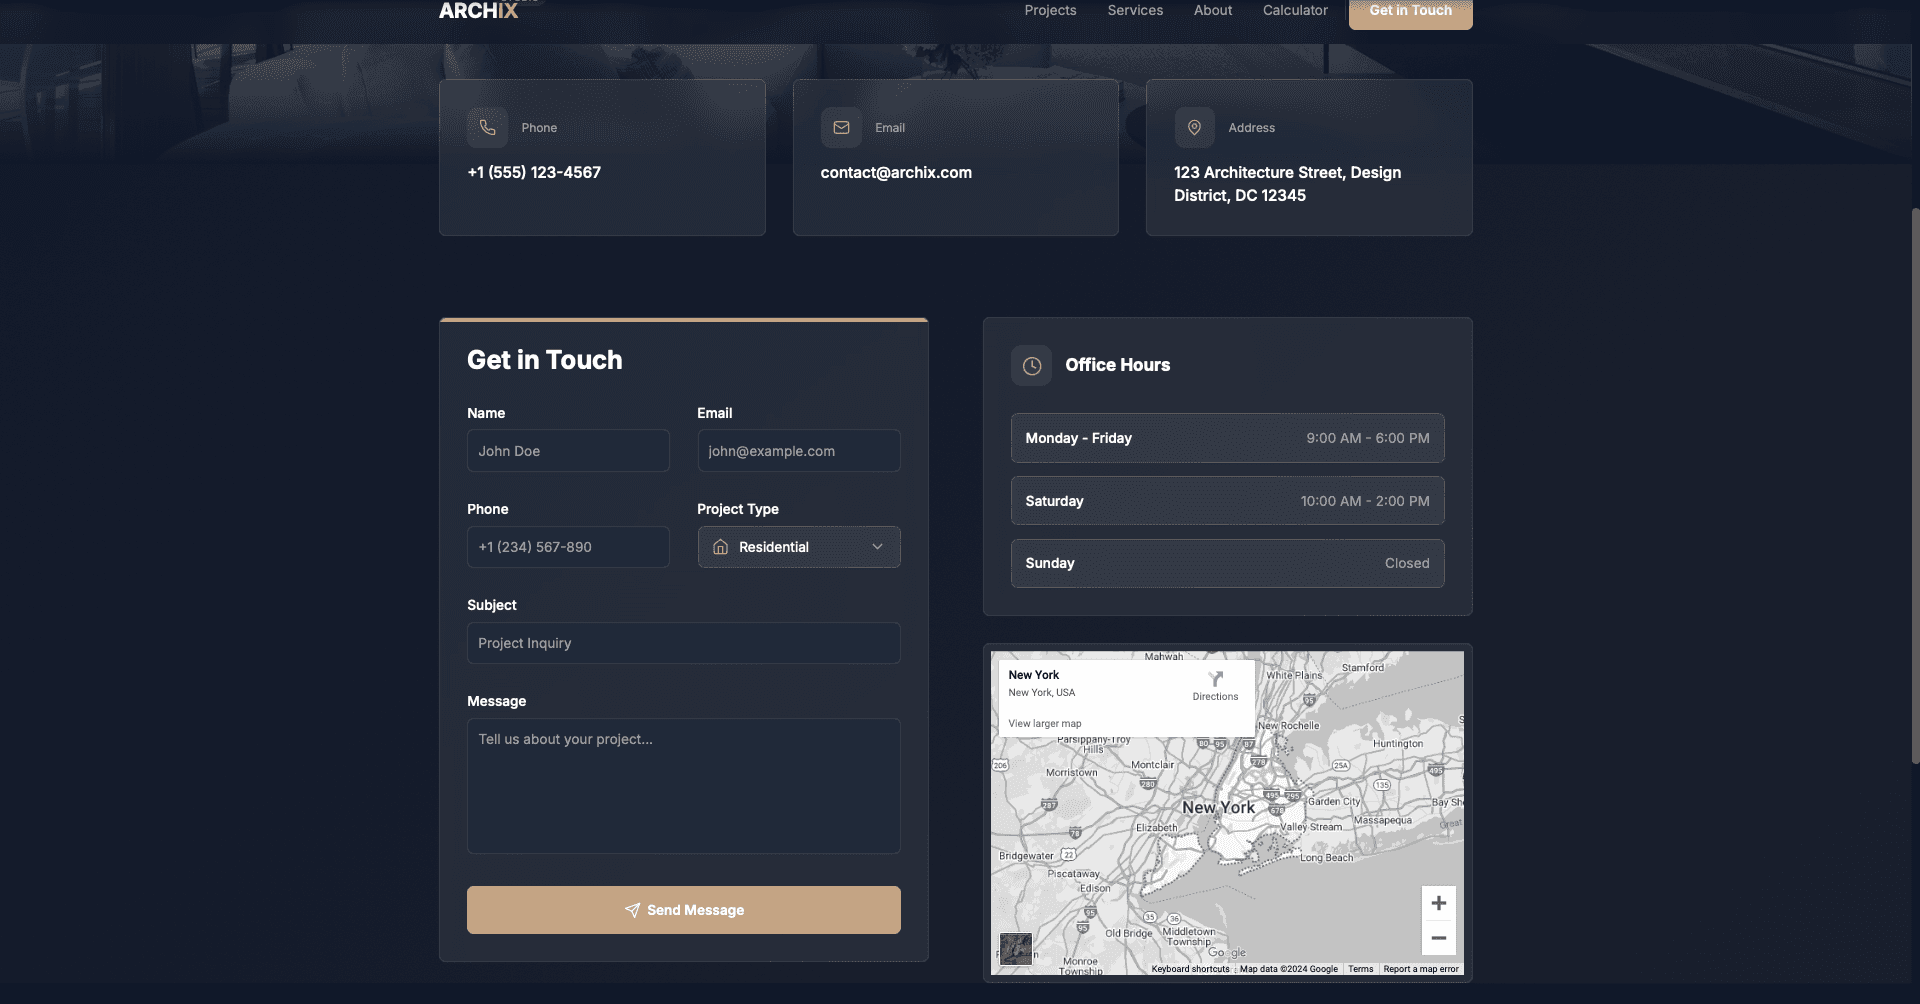Open the Projects nav item
Screen dimensions: 1920x1004
tap(1050, 10)
